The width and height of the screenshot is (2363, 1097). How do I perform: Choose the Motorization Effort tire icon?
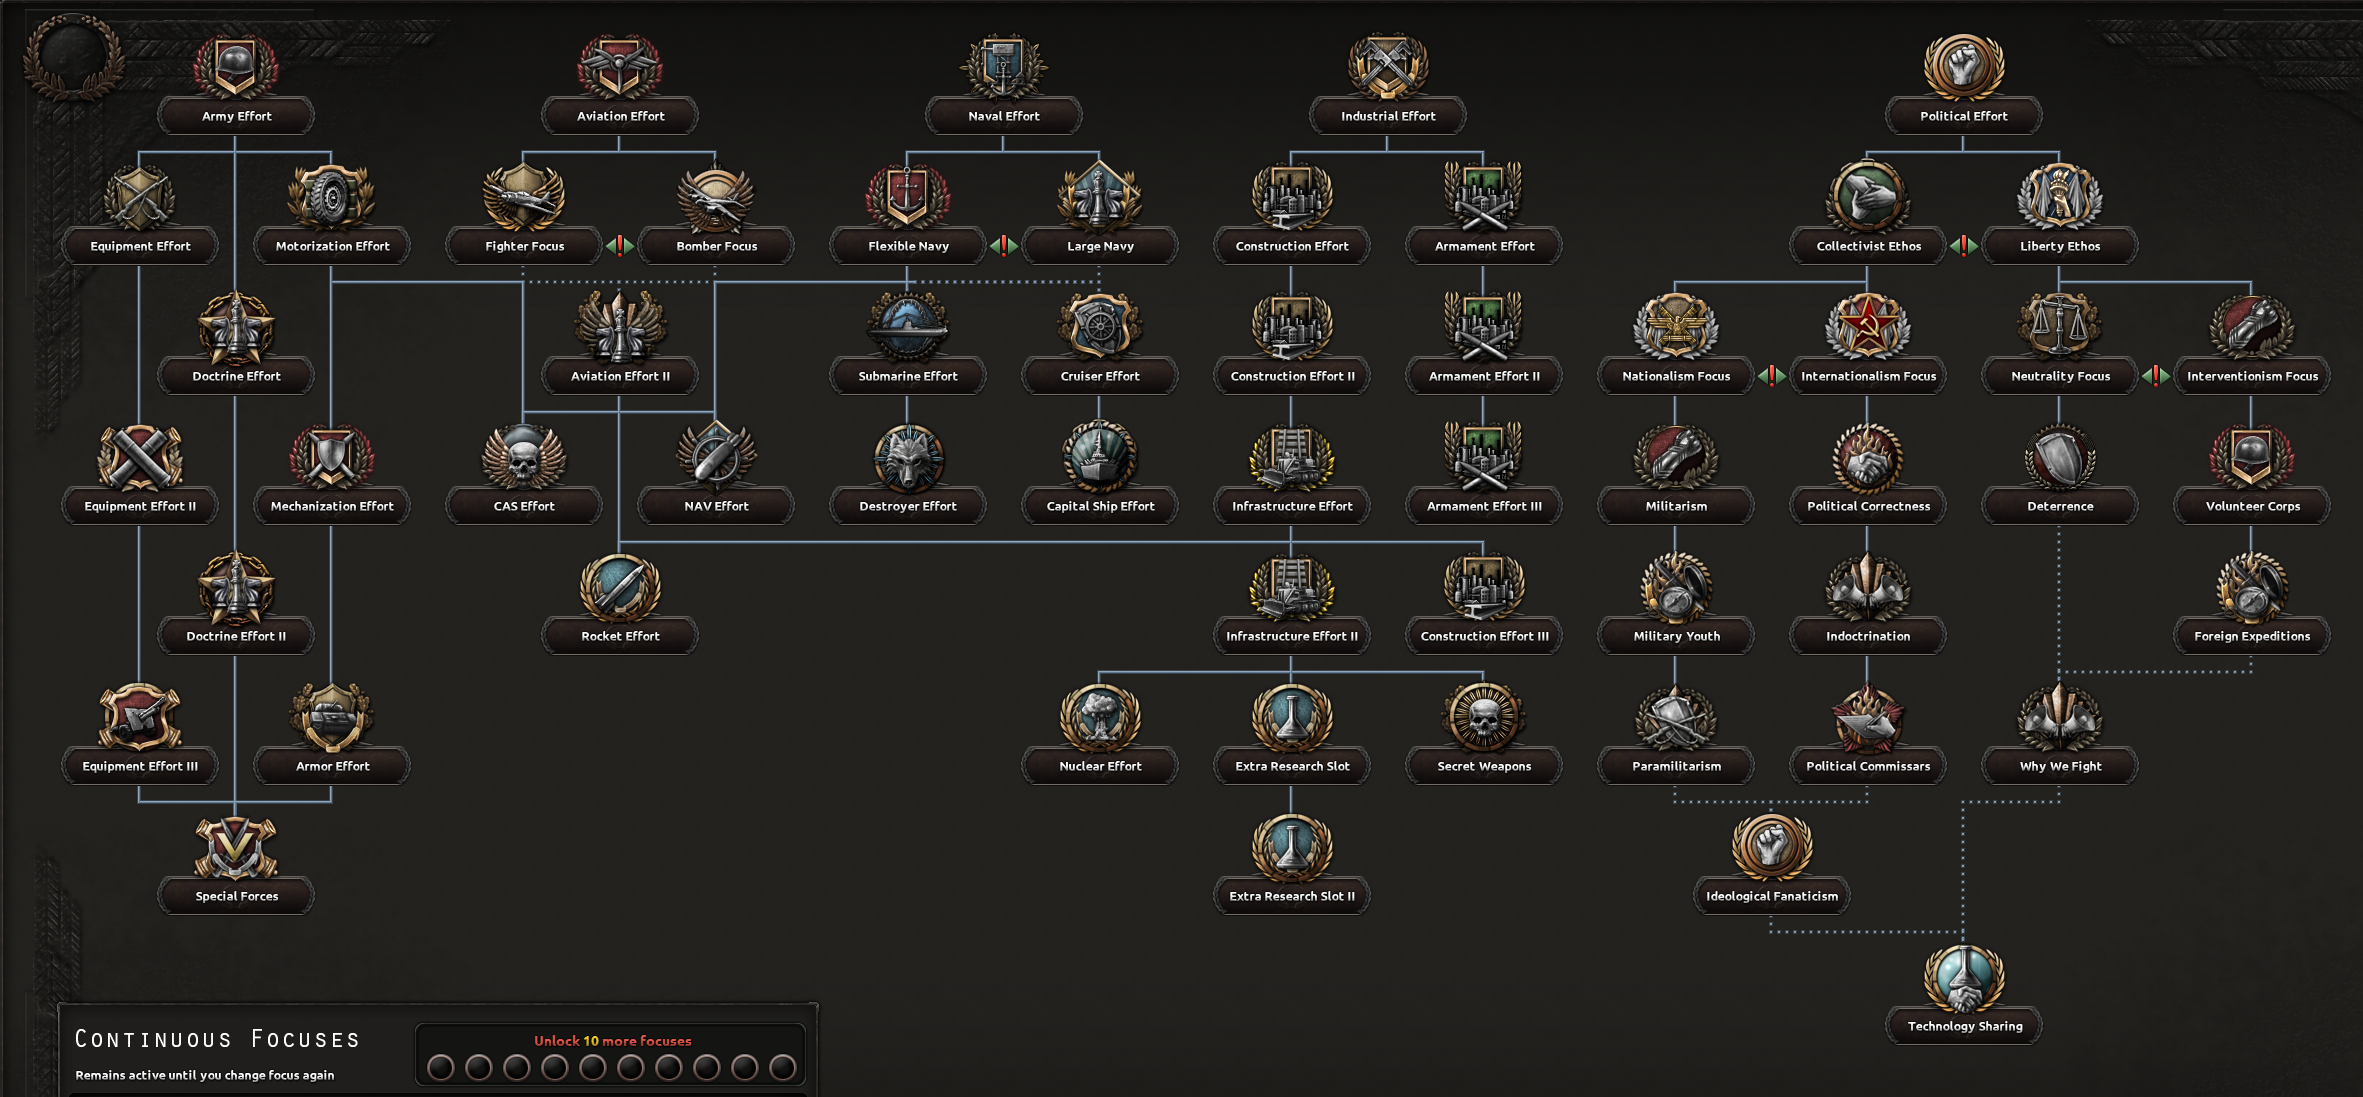tap(331, 197)
